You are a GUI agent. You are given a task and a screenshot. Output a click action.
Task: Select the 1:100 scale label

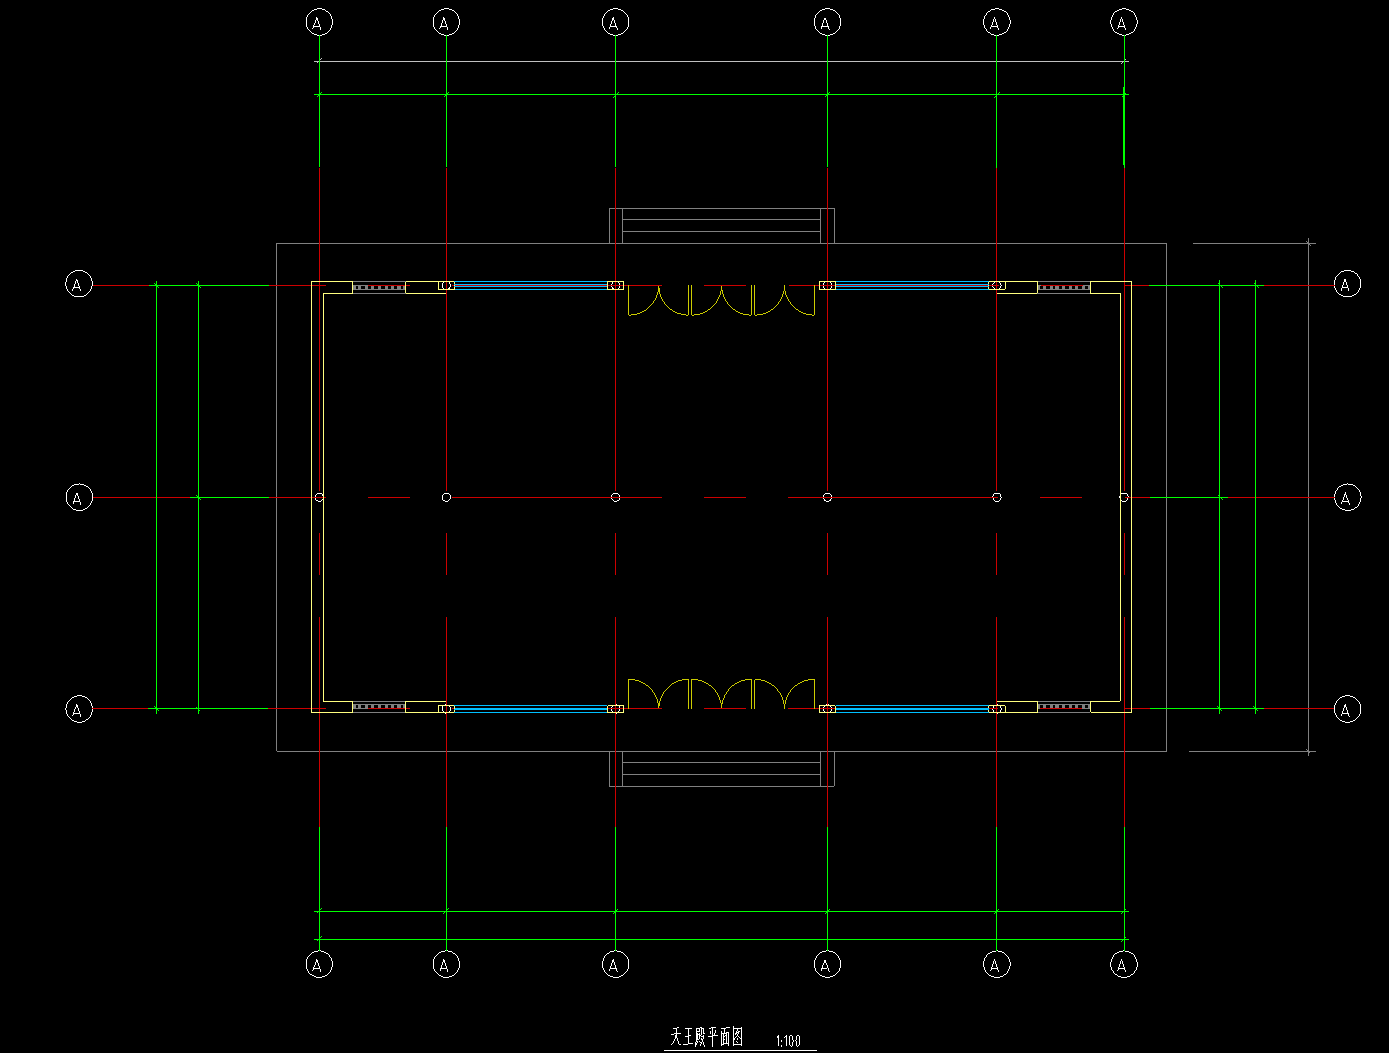(788, 1041)
